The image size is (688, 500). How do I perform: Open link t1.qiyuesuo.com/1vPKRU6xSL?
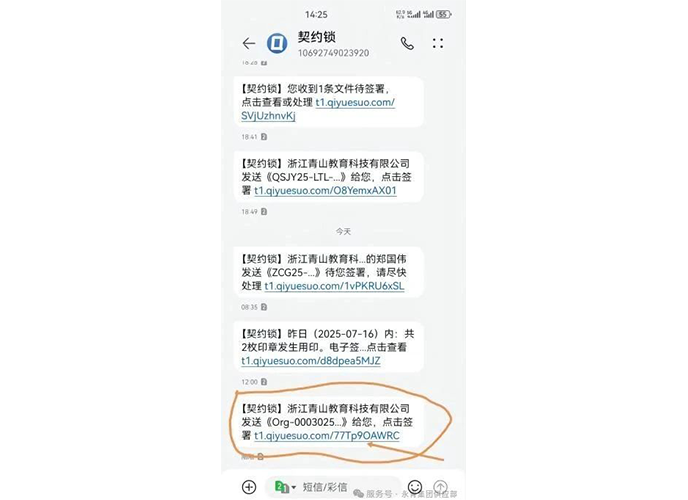point(334,286)
